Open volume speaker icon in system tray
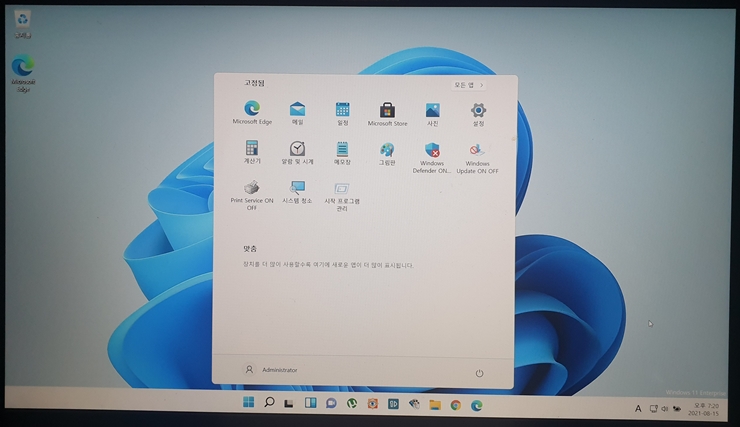This screenshot has height=427, width=740. tap(664, 409)
